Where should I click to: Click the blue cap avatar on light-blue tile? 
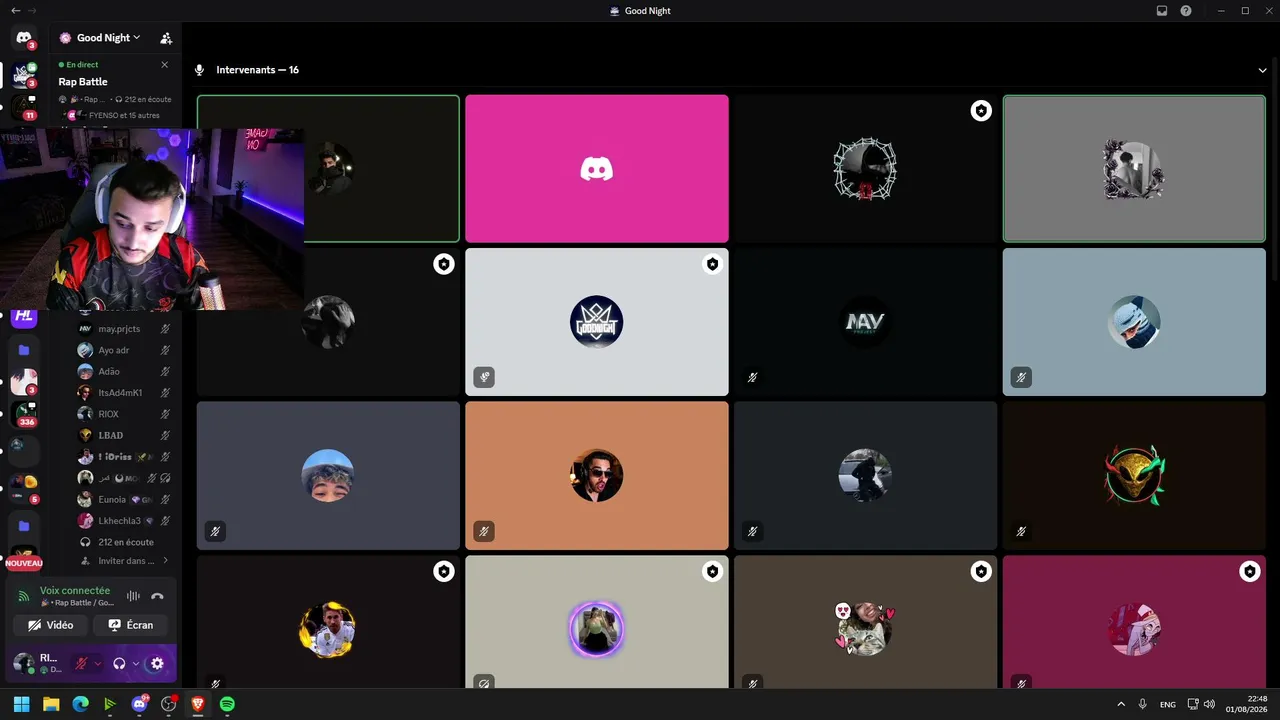1134,322
